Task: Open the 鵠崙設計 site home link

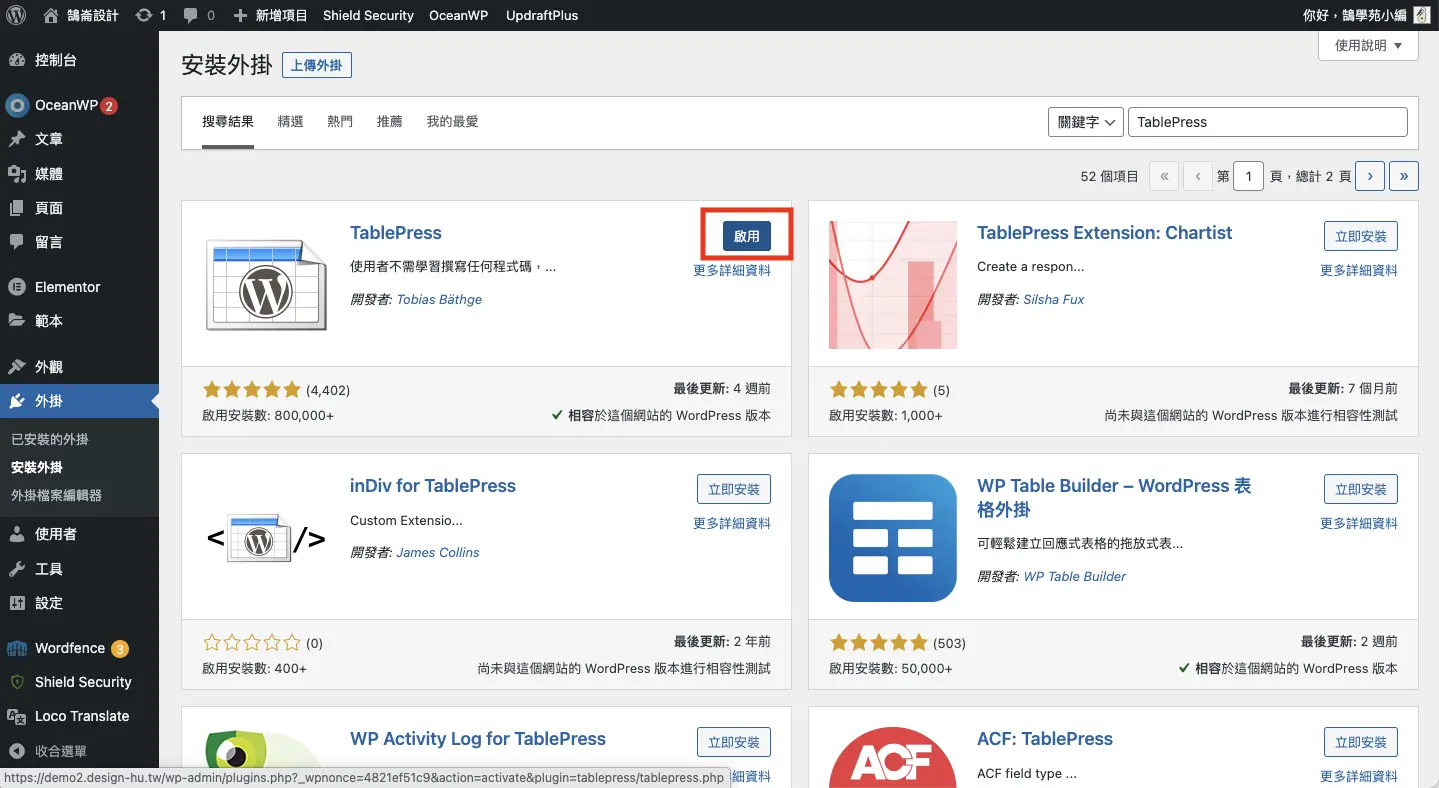Action: (82, 15)
